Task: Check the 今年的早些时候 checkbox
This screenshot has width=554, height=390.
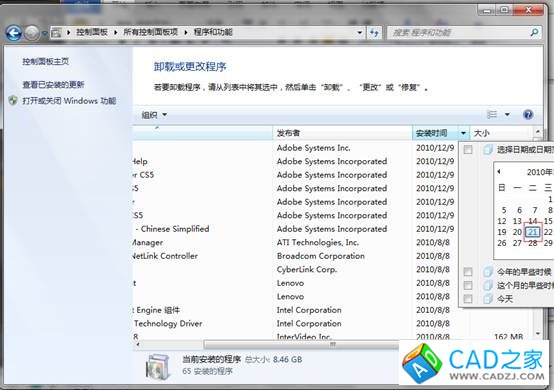Action: pyautogui.click(x=468, y=272)
